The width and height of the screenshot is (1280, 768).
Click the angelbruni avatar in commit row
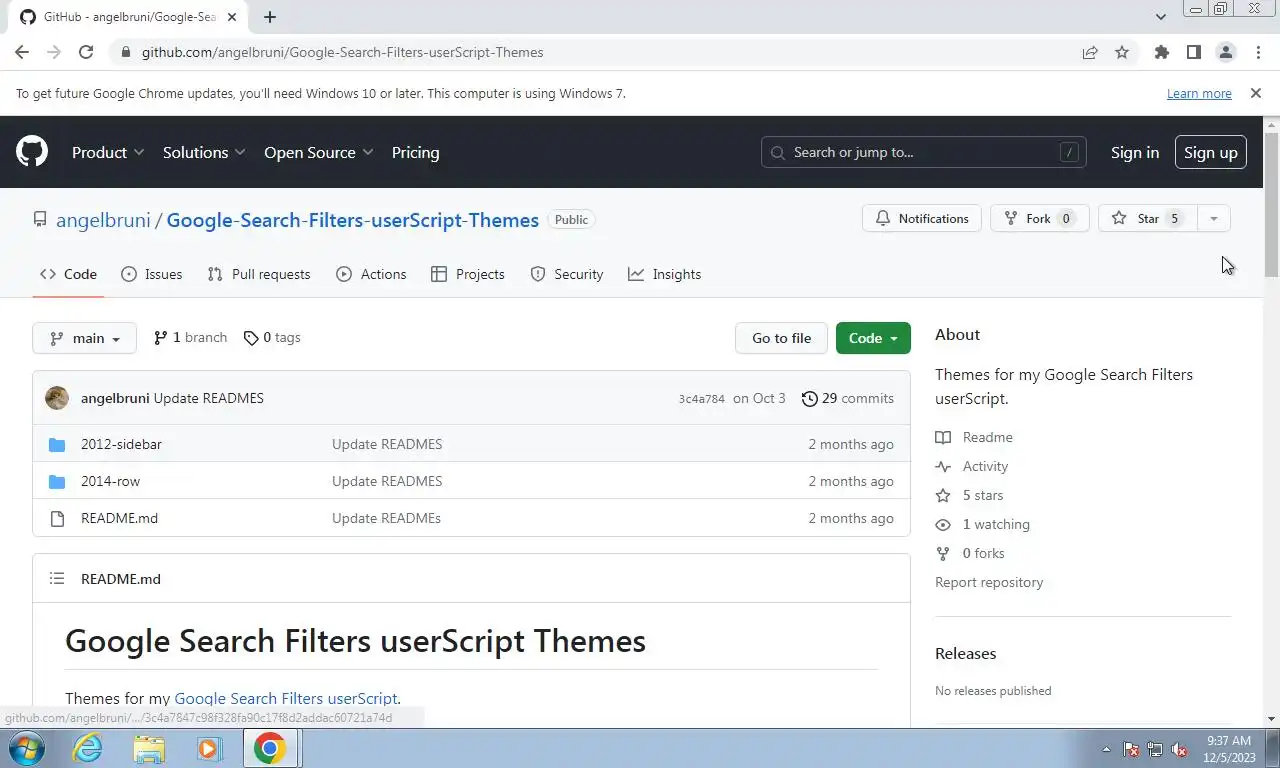[x=57, y=398]
